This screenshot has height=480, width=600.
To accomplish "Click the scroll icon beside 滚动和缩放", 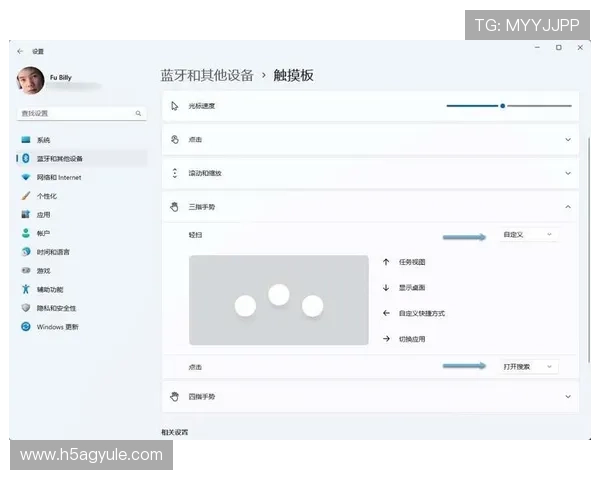I will coord(174,173).
